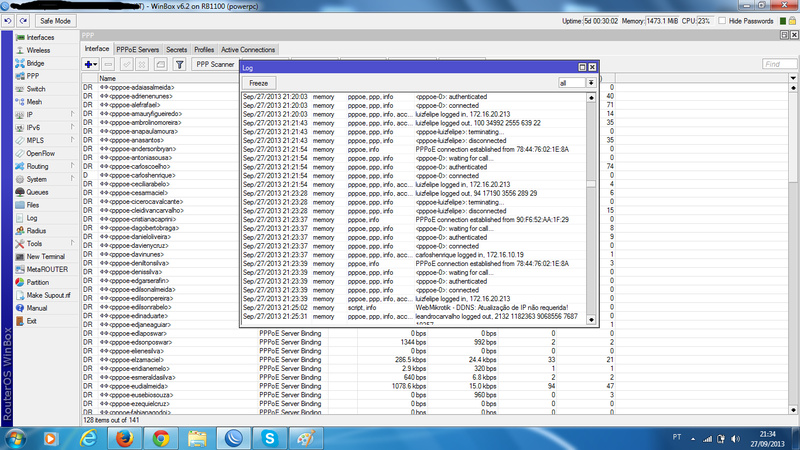Click Make Supout.rif in sidebar
800x450 pixels.
coord(48,295)
